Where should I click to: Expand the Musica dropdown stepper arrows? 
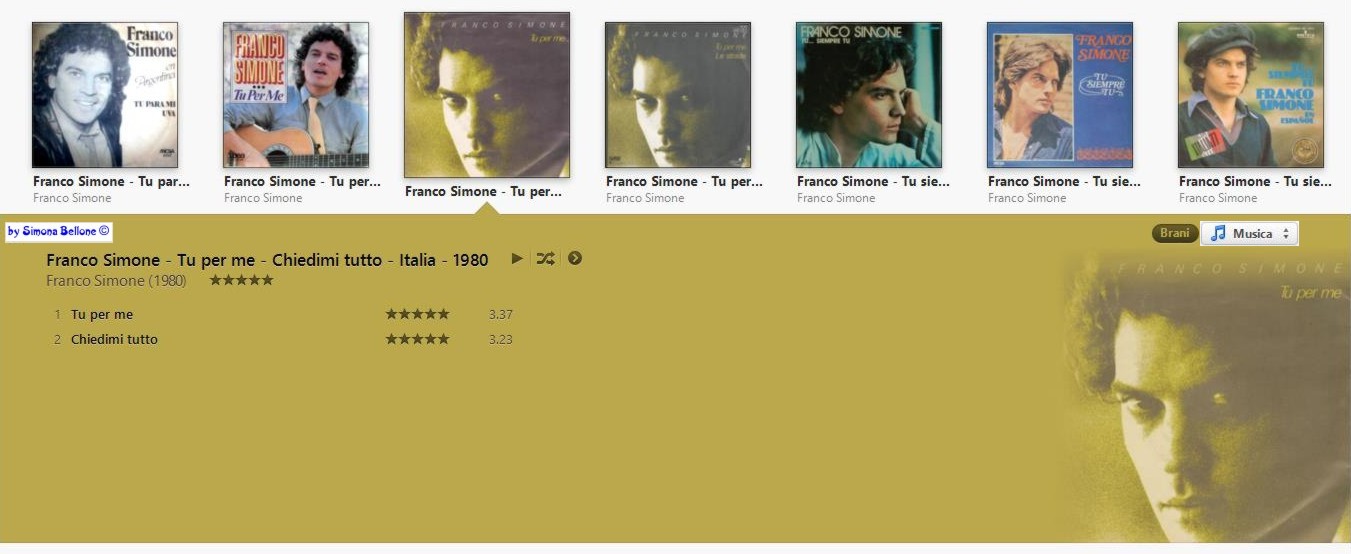pyautogui.click(x=1286, y=233)
